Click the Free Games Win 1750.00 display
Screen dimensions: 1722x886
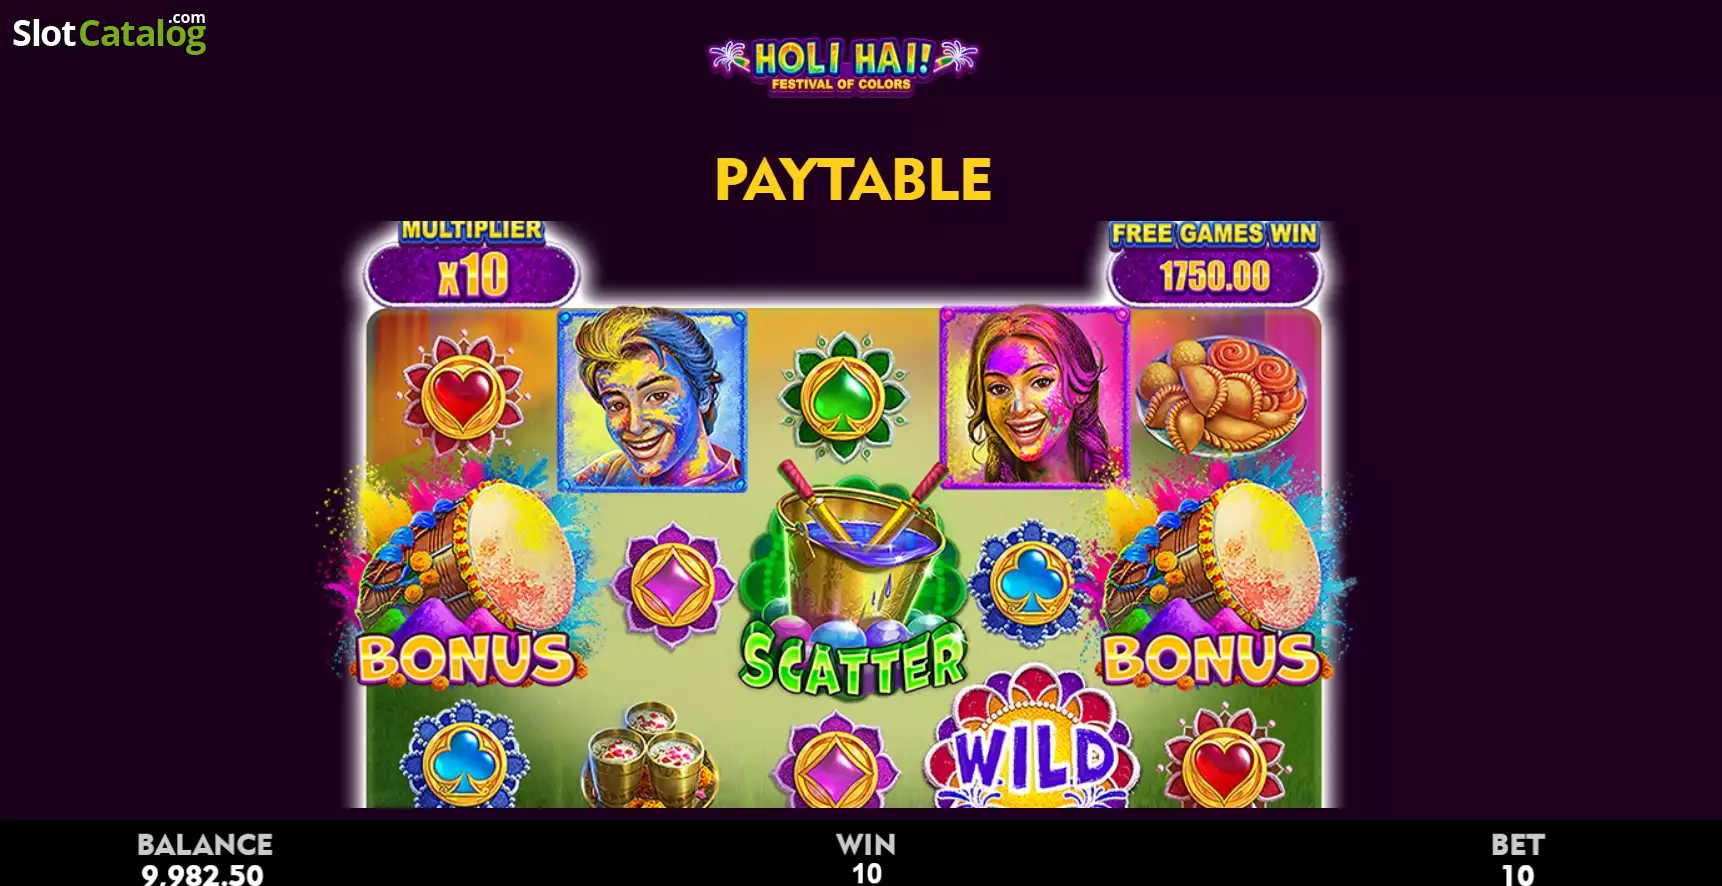point(1215,264)
